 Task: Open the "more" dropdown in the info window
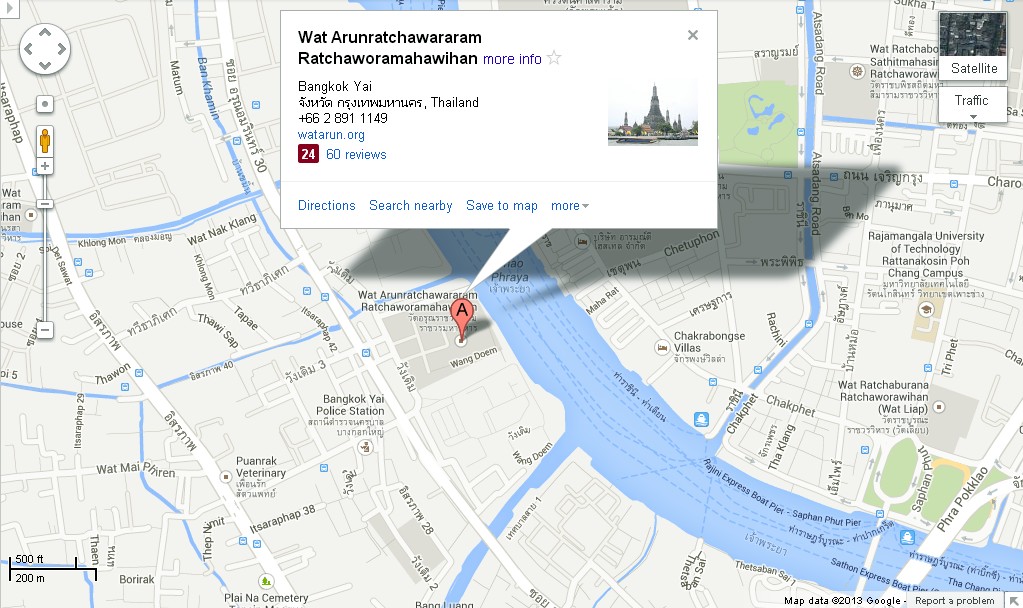(x=568, y=205)
